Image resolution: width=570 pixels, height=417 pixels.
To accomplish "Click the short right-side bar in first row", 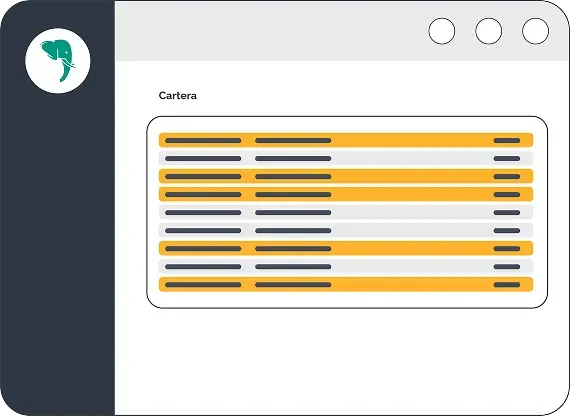I will tap(507, 140).
